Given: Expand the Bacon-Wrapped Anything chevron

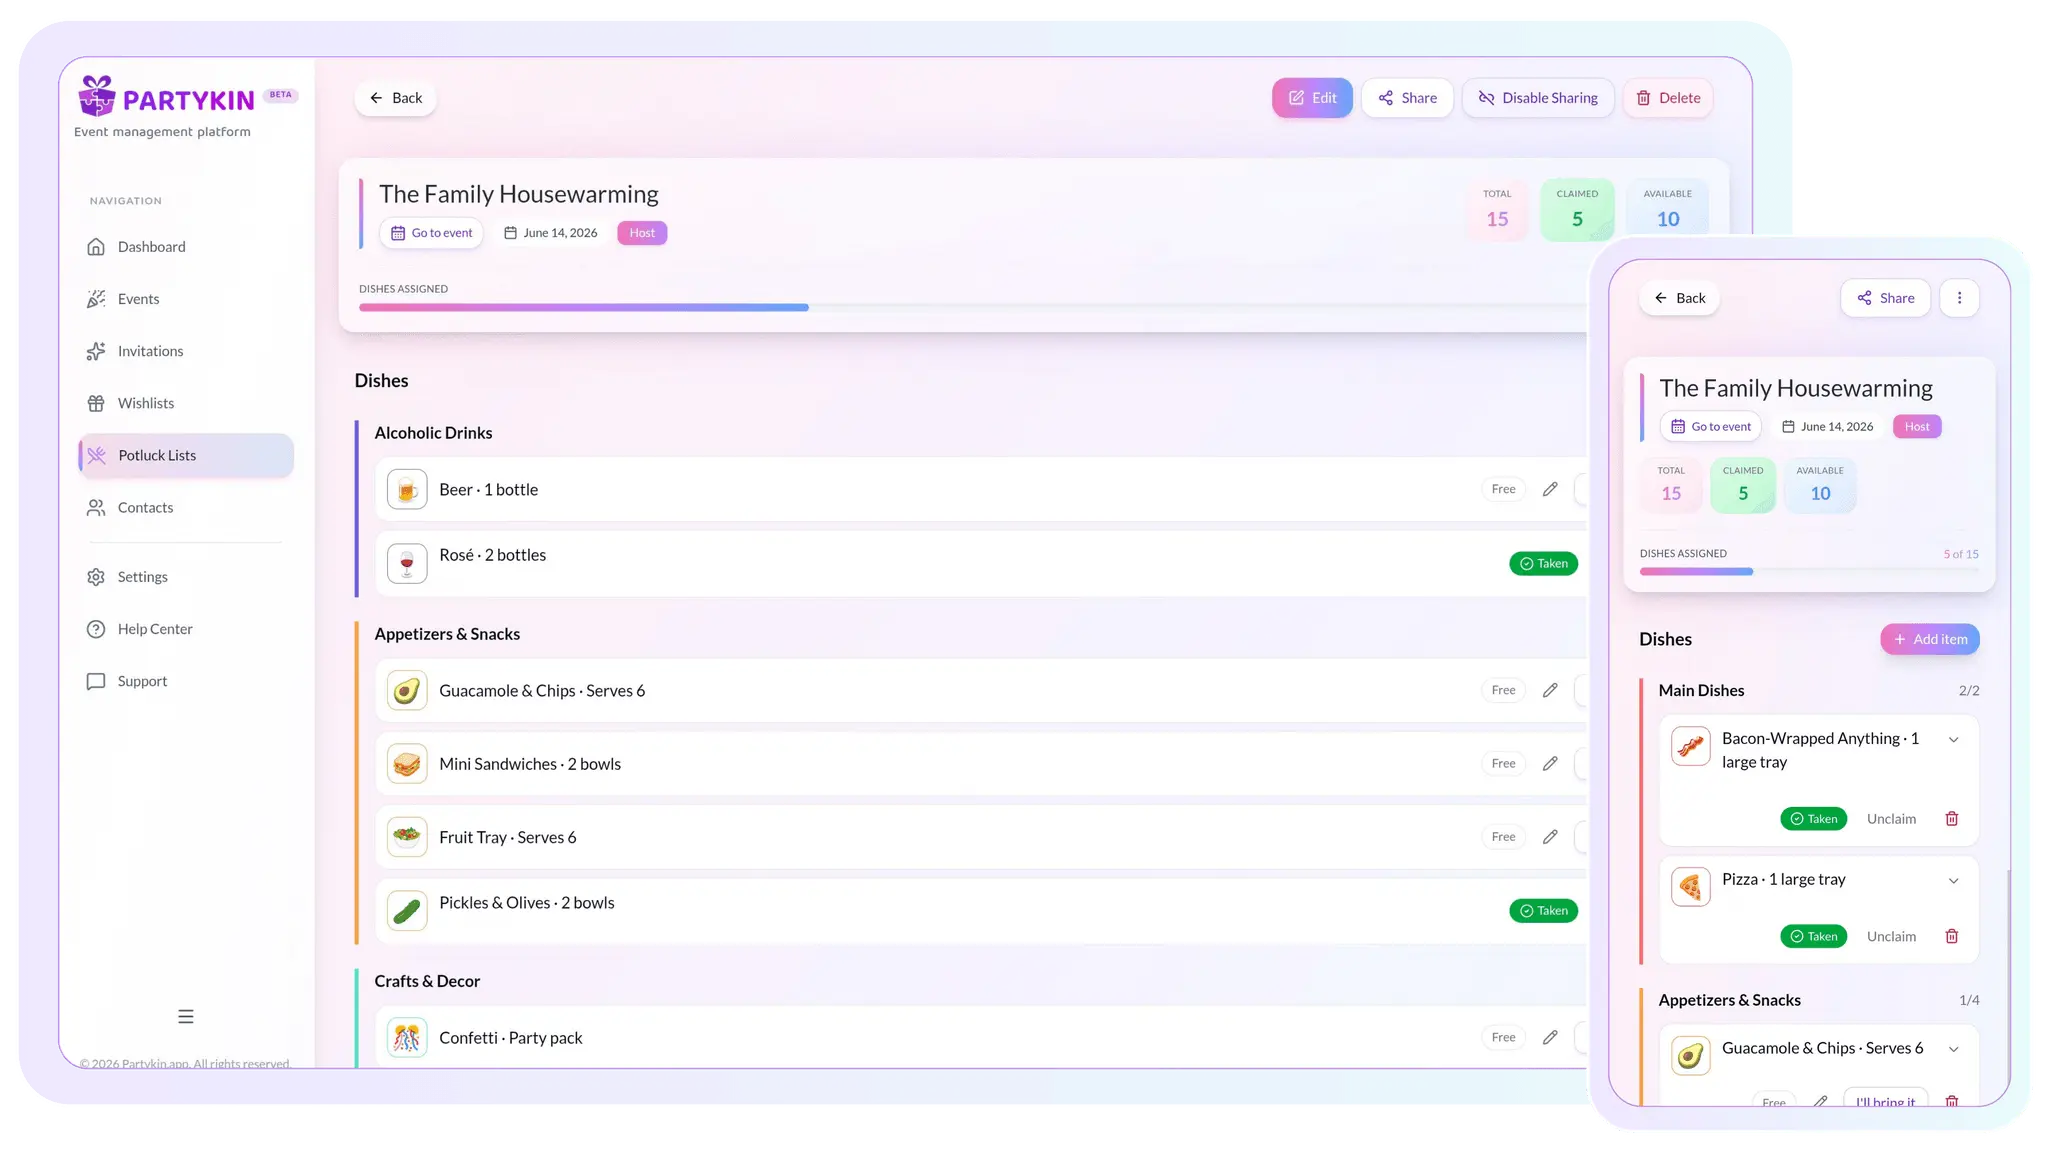Looking at the screenshot, I should point(1953,740).
